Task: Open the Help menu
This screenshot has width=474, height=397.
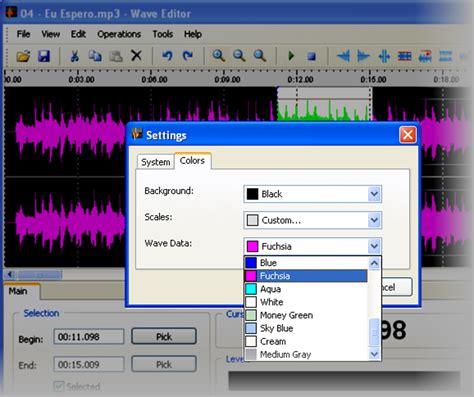Action: (x=193, y=34)
